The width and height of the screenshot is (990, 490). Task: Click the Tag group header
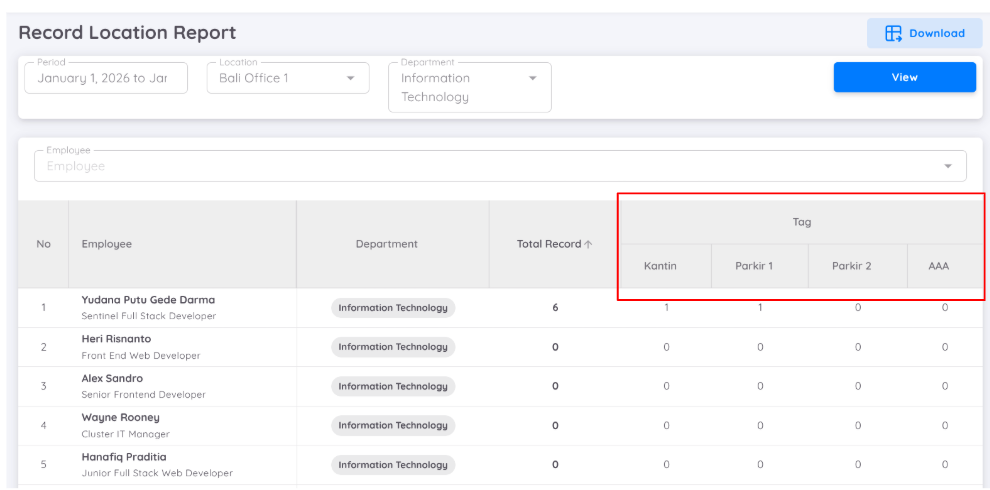[802, 222]
